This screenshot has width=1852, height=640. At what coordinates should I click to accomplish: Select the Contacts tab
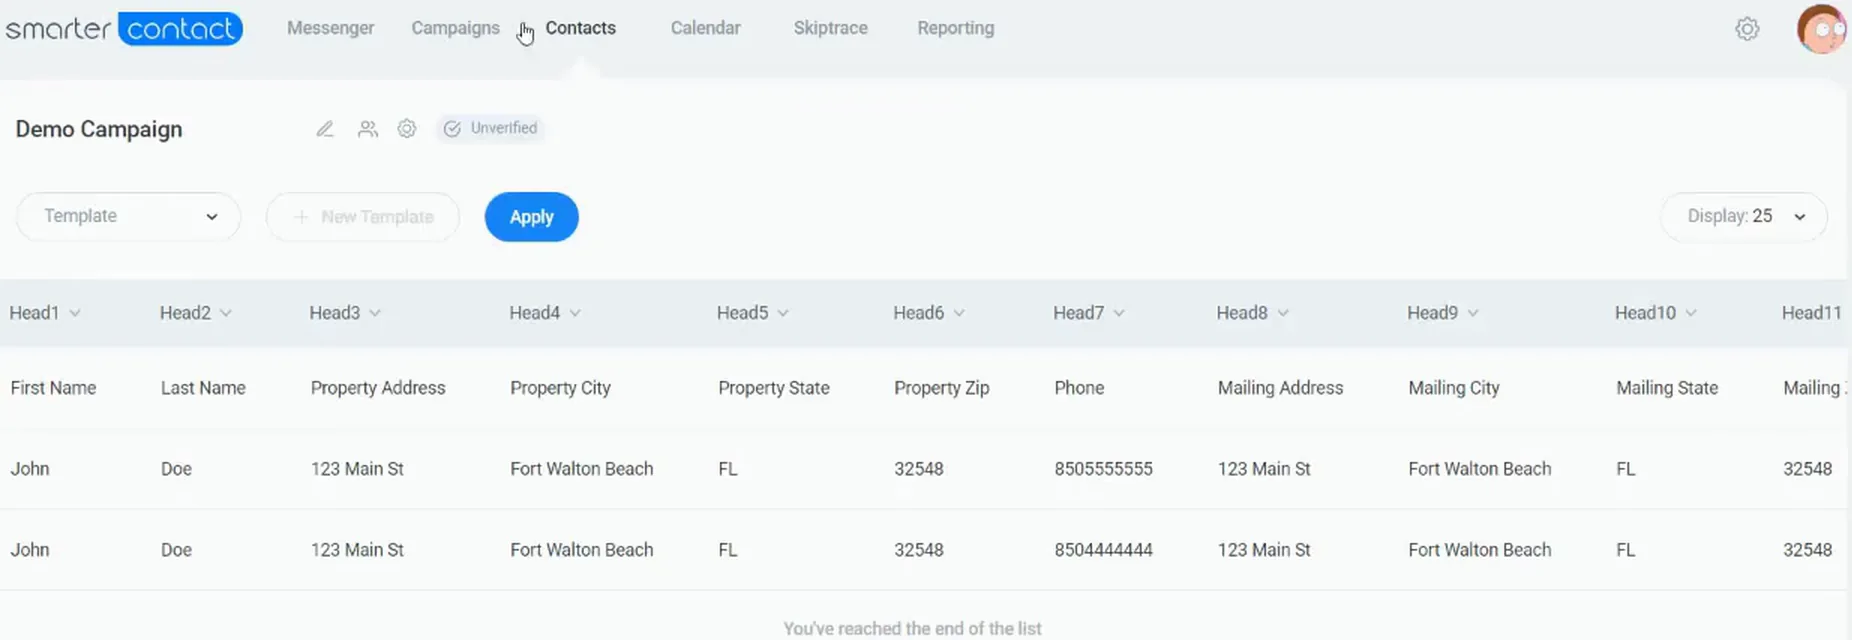(580, 28)
